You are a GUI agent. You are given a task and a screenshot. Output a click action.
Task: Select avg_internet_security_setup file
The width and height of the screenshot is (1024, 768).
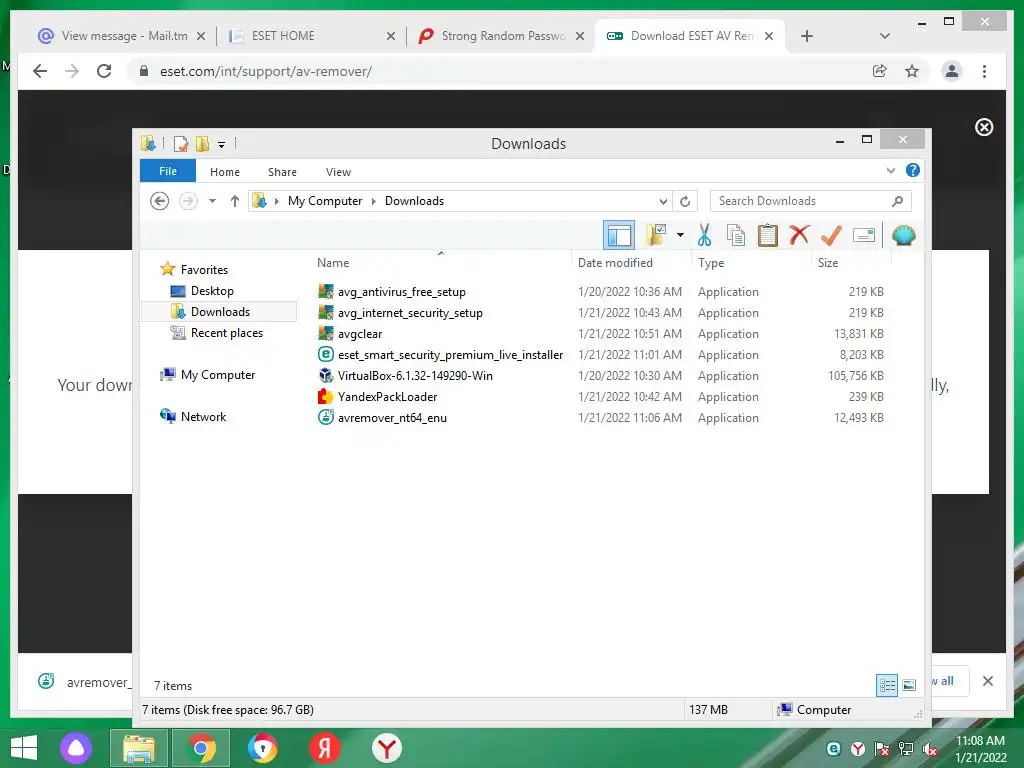(410, 313)
